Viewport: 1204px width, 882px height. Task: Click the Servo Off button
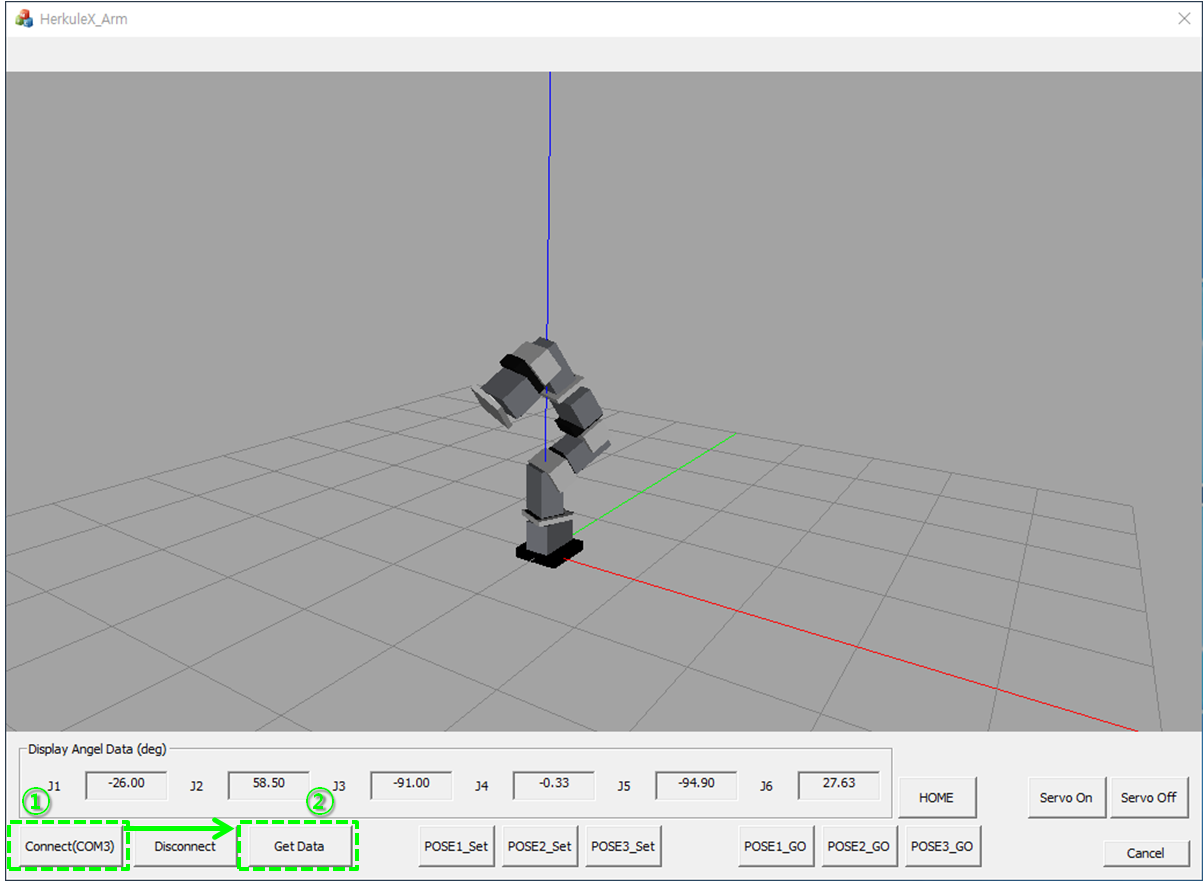[x=1149, y=798]
